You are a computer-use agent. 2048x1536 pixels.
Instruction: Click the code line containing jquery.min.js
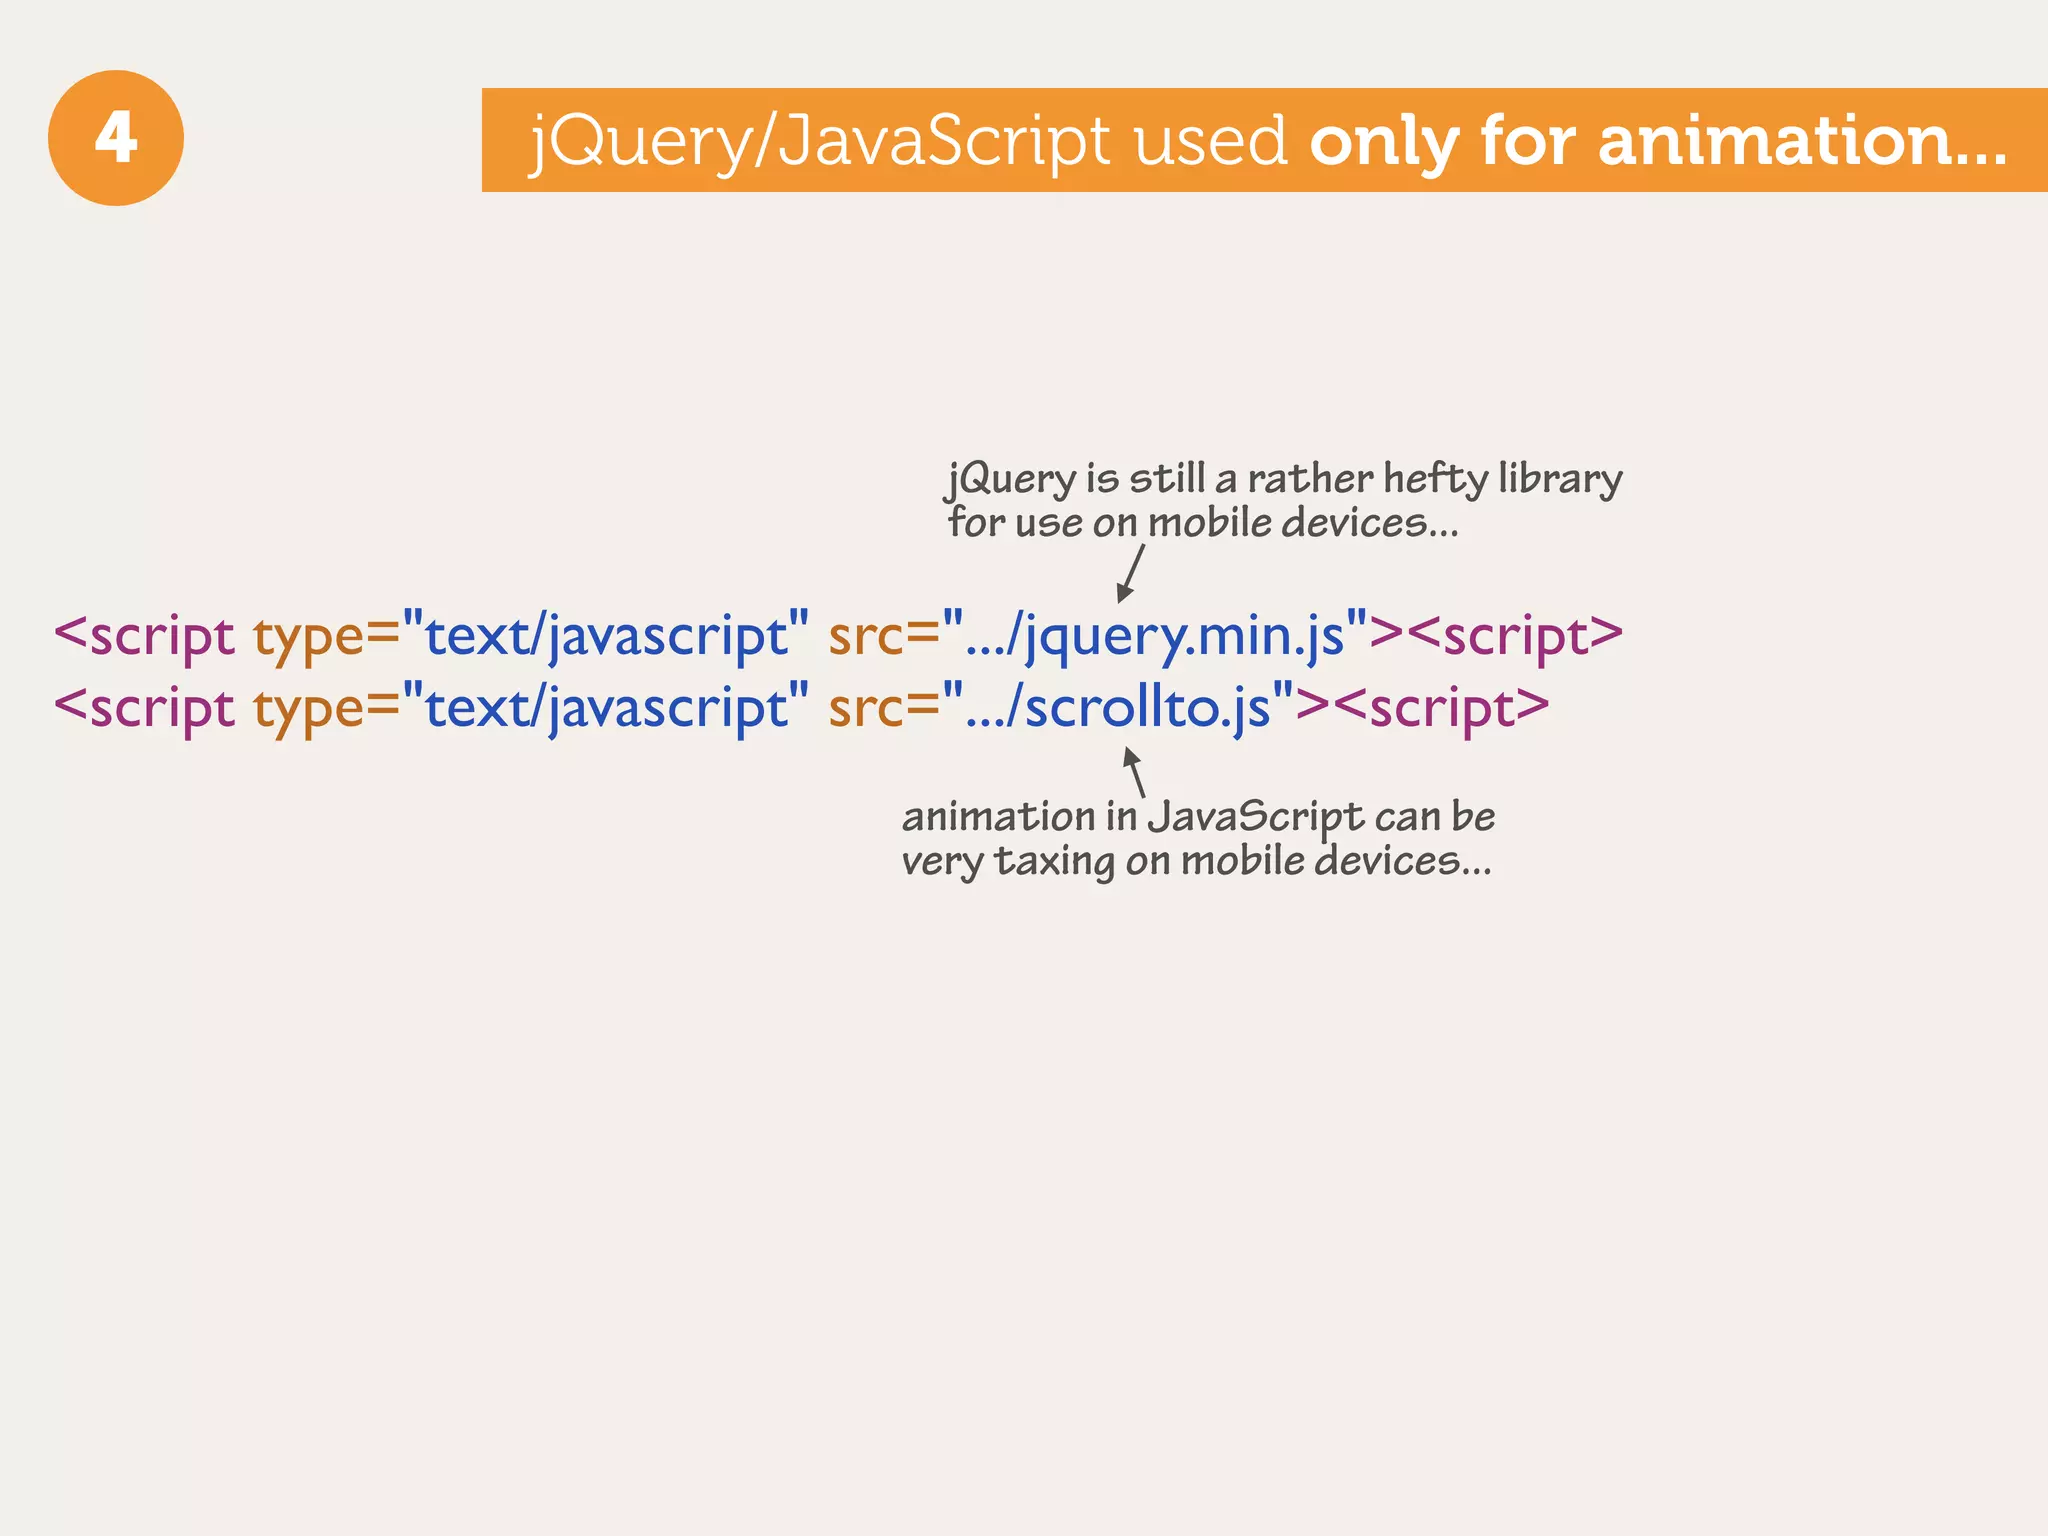pyautogui.click(x=839, y=637)
